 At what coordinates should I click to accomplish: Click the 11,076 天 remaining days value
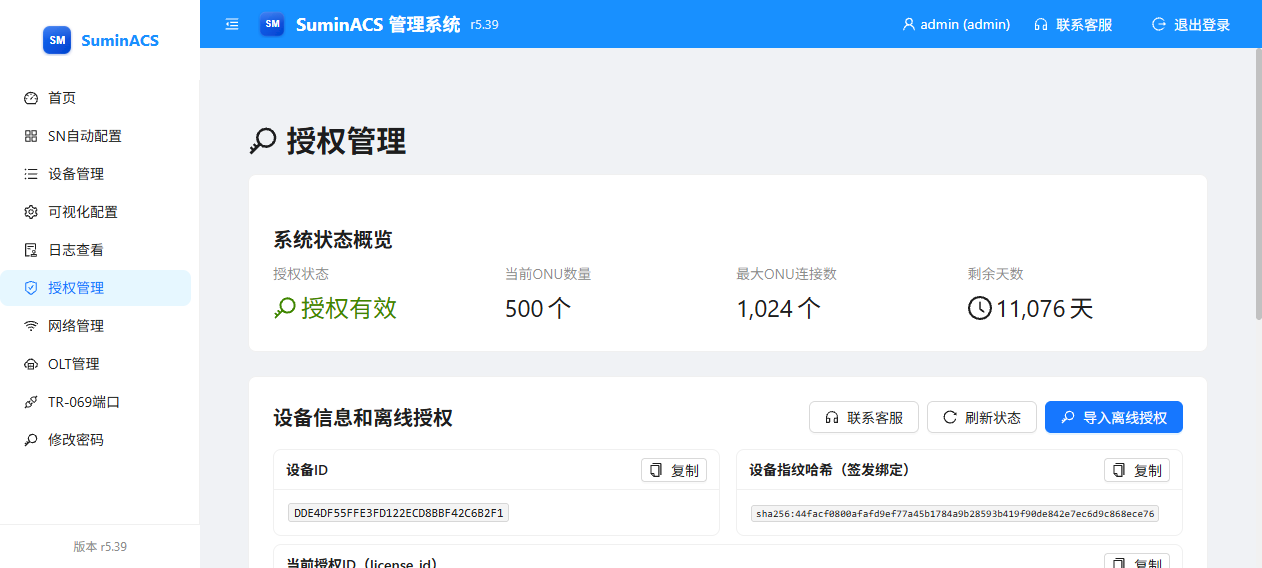[x=1045, y=309]
